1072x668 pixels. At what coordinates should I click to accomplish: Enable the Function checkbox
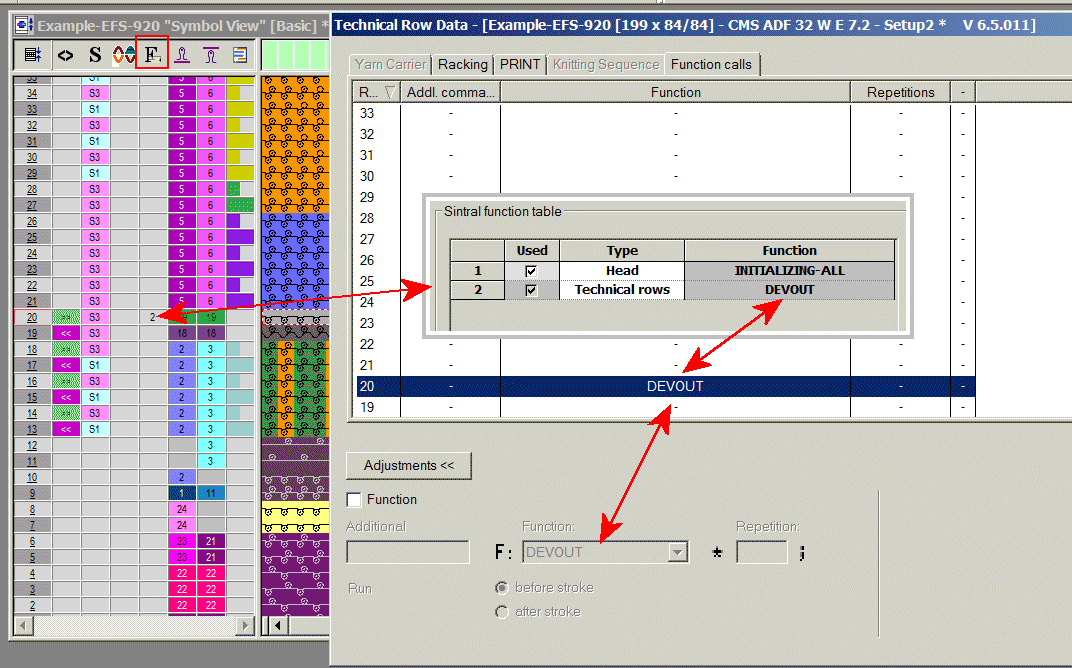click(x=354, y=500)
